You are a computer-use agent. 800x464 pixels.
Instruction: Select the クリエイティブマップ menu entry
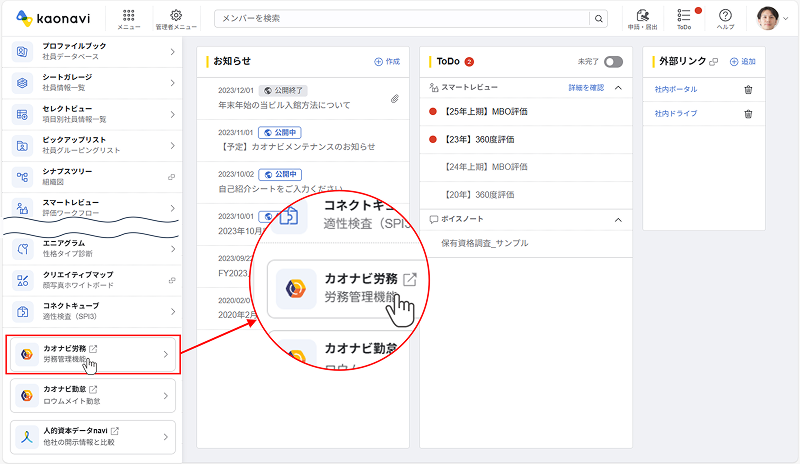coord(92,280)
